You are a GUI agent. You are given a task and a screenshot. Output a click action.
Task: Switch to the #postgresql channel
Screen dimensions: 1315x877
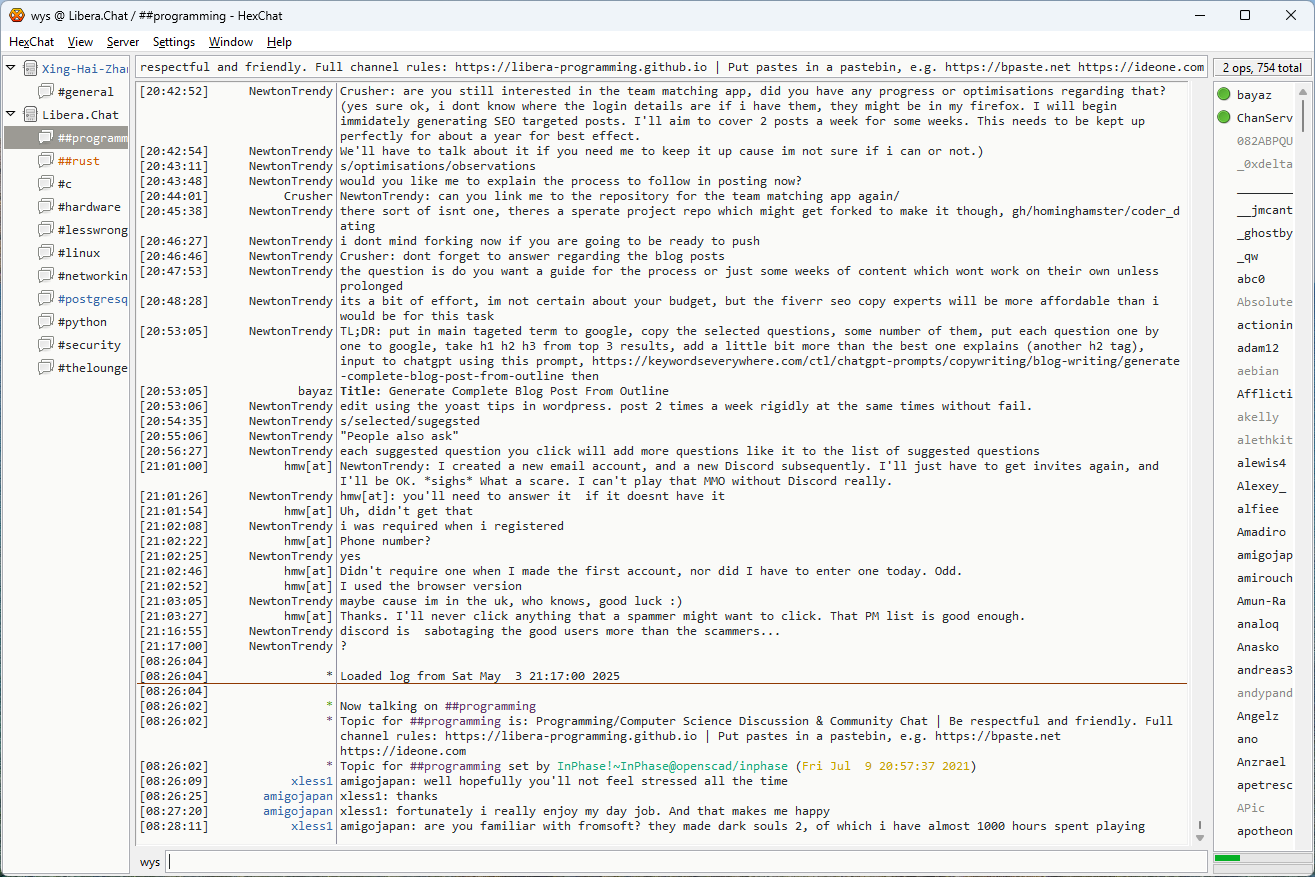(x=92, y=299)
